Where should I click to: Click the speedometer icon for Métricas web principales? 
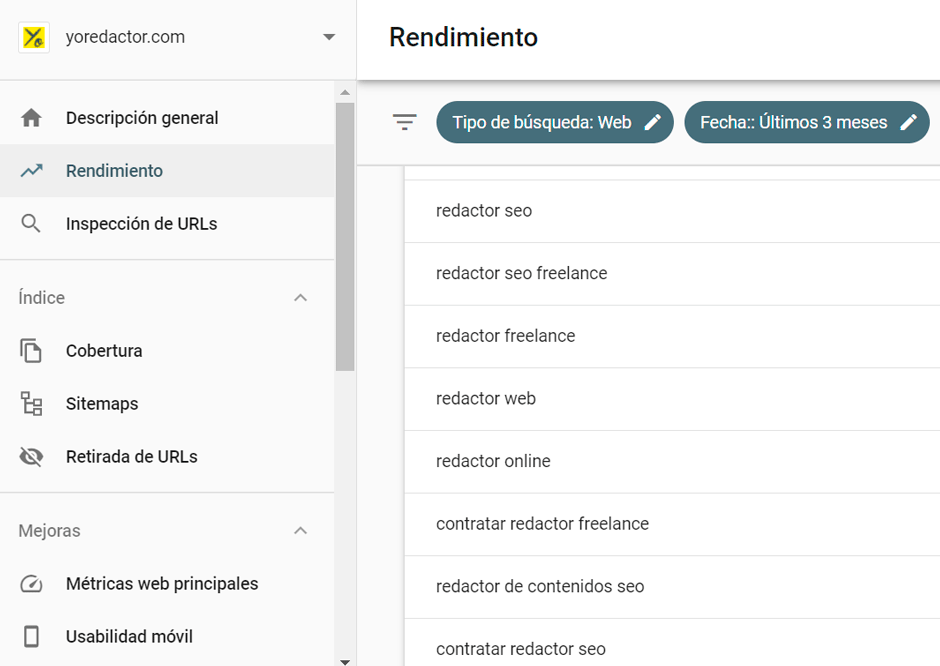click(x=31, y=583)
